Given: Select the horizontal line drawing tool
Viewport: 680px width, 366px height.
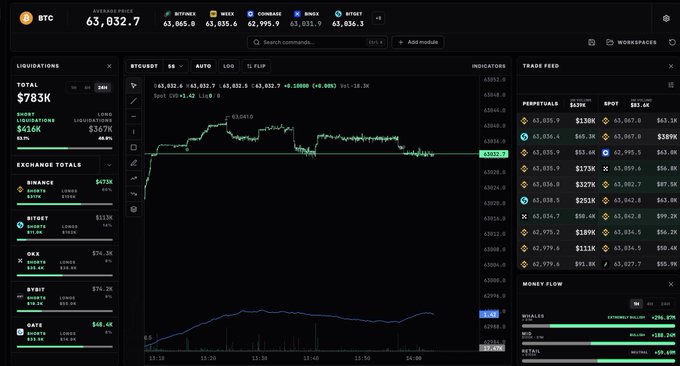Looking at the screenshot, I should tap(134, 117).
